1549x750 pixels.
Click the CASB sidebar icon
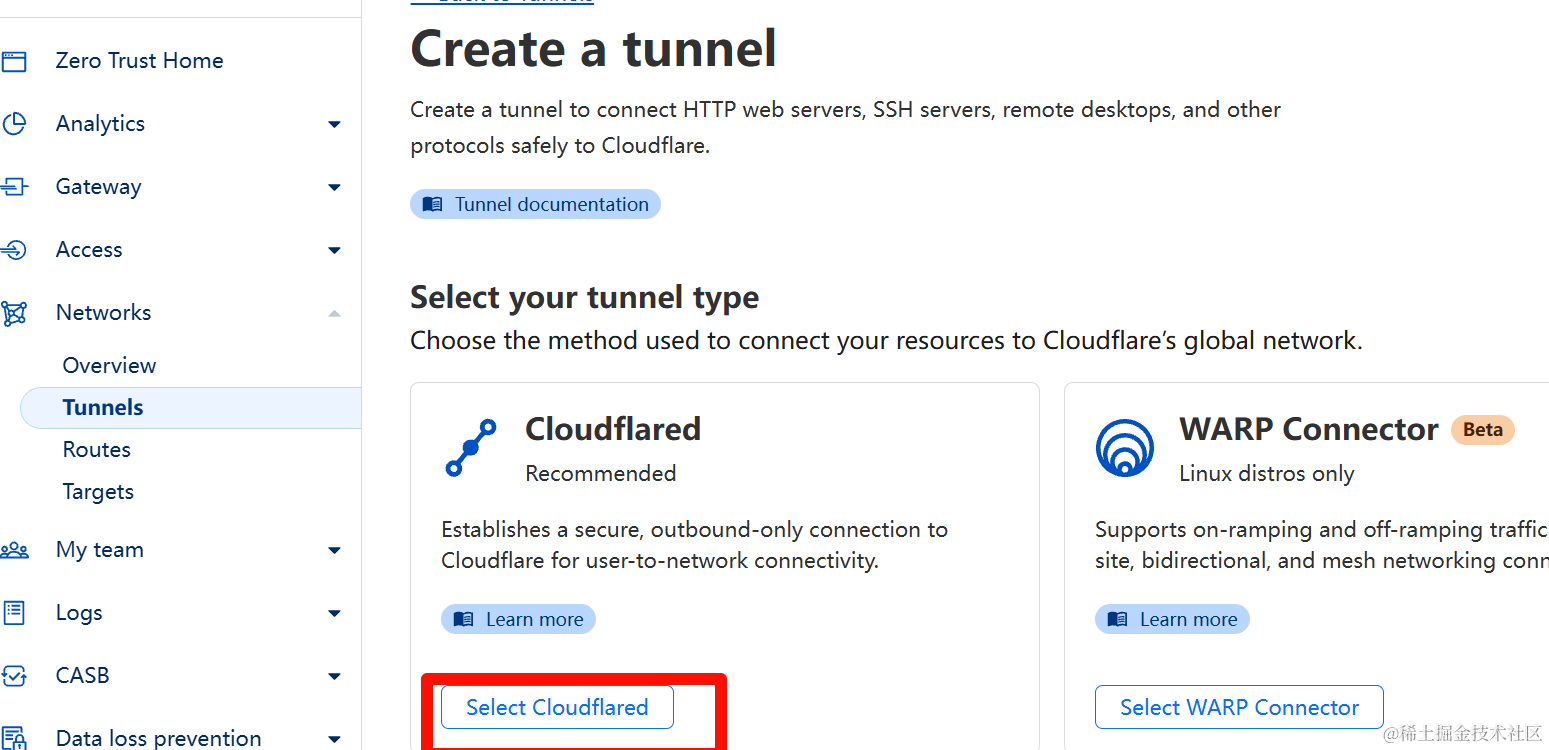pyautogui.click(x=14, y=676)
